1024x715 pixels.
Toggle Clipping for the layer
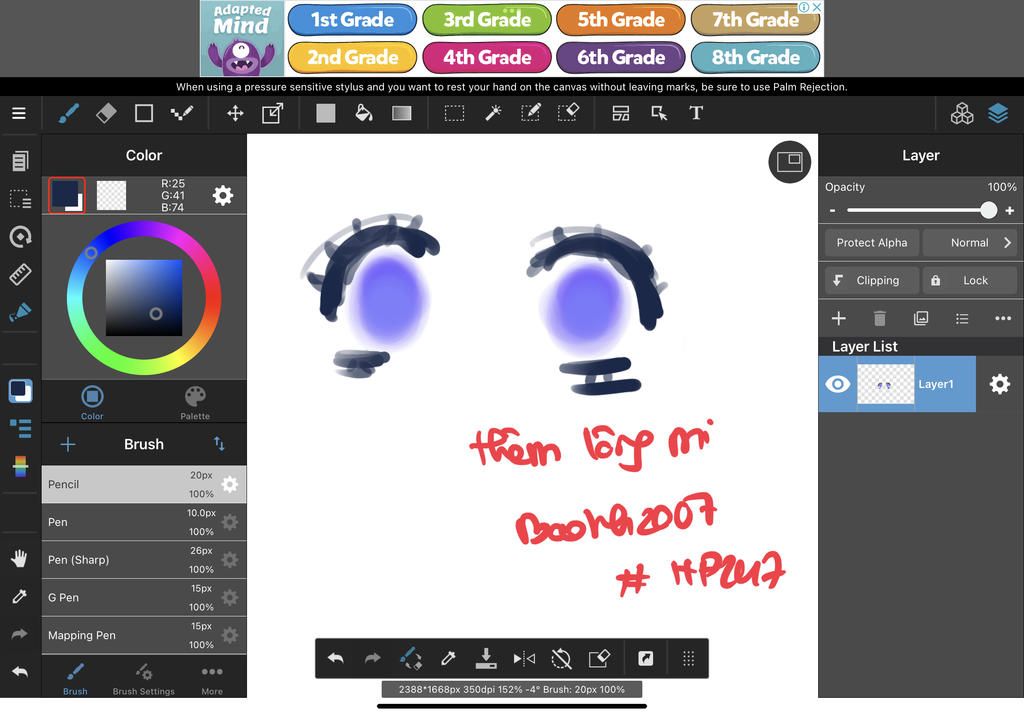coord(871,280)
